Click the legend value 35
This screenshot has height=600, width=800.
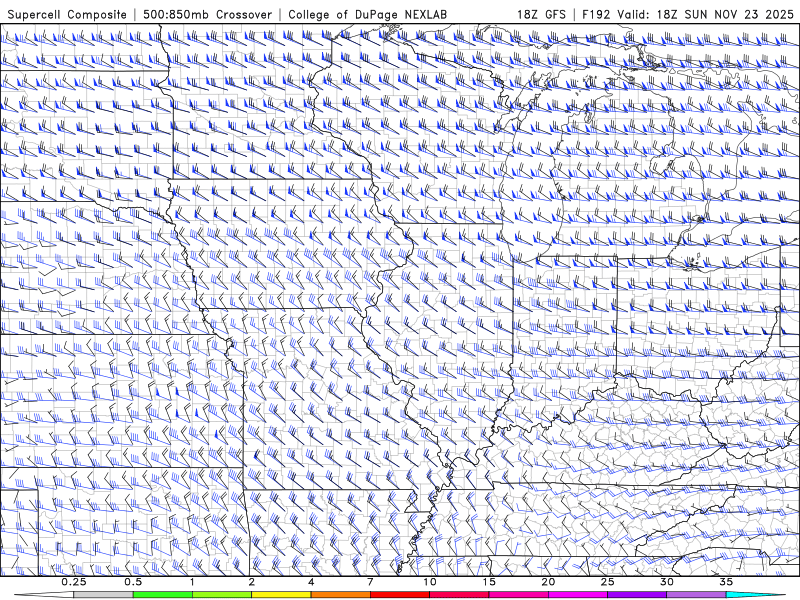point(726,582)
